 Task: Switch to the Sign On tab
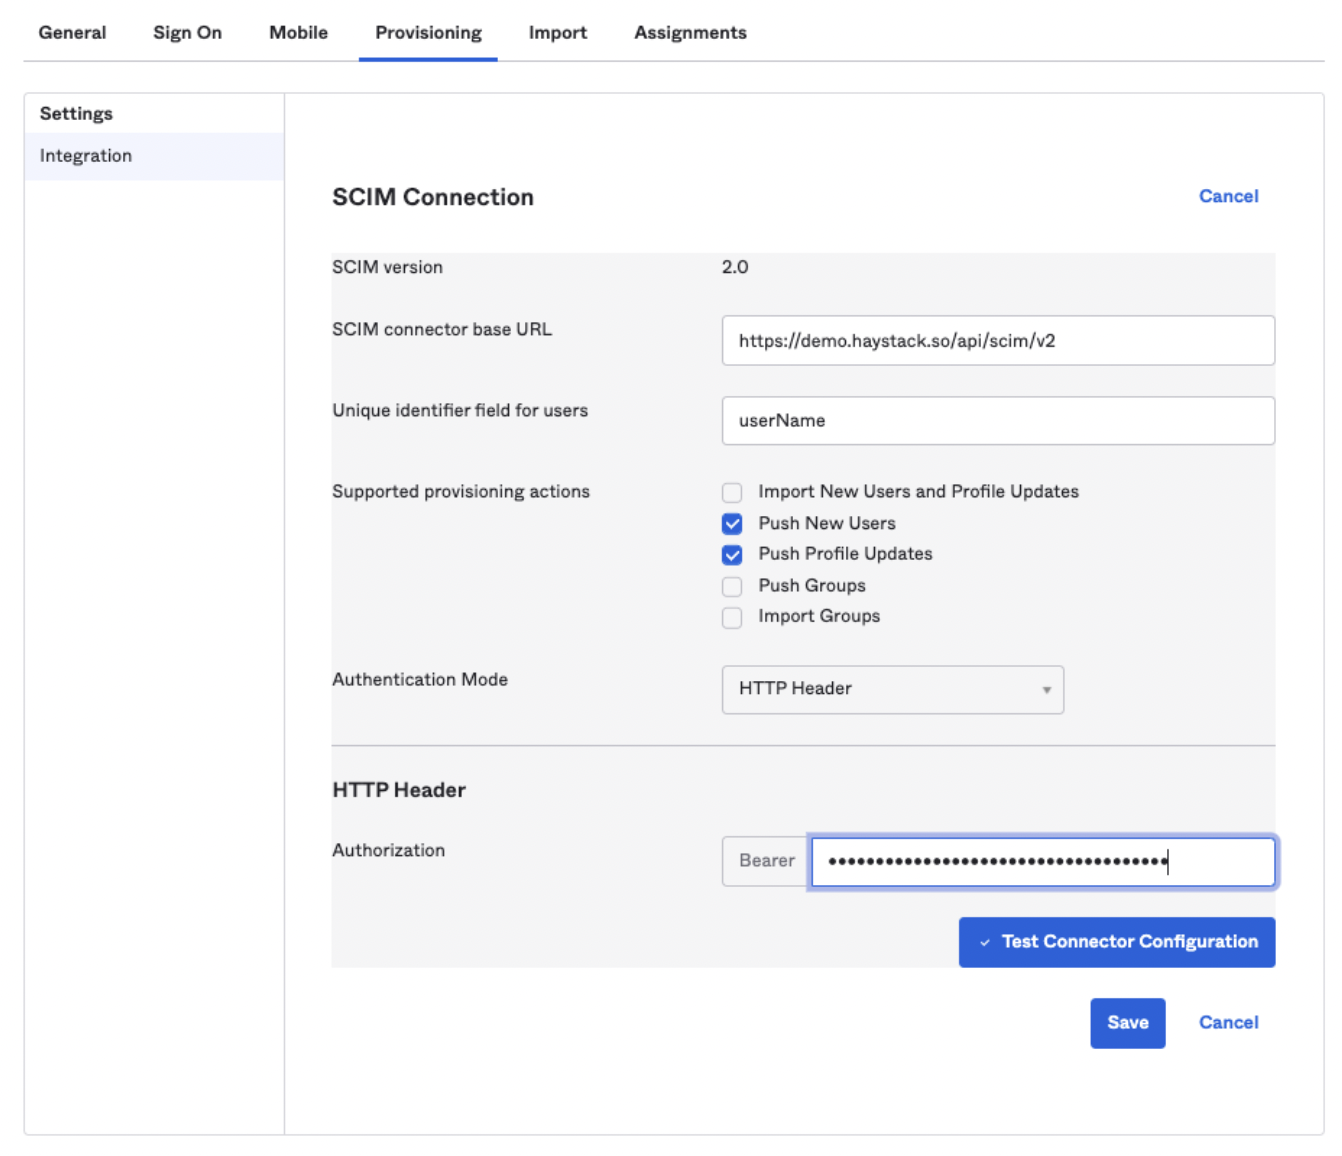coord(187,33)
